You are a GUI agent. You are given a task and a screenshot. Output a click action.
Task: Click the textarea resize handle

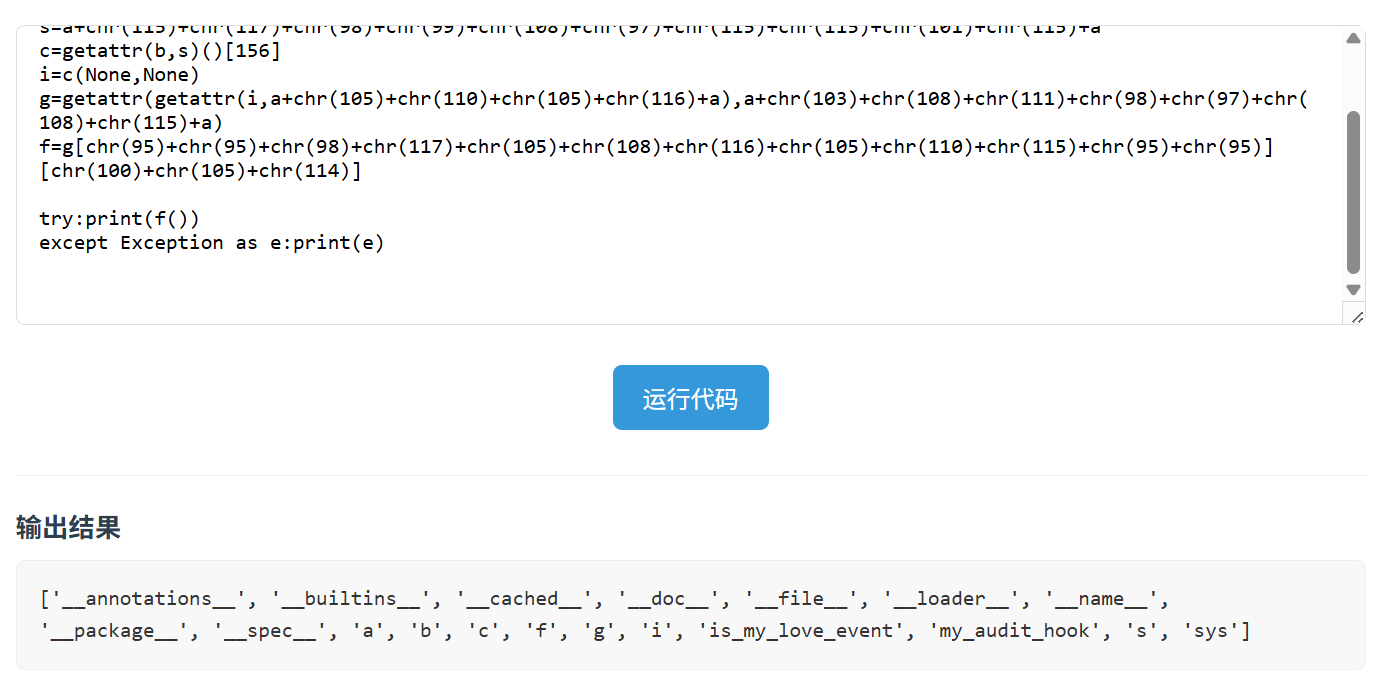pos(1356,317)
